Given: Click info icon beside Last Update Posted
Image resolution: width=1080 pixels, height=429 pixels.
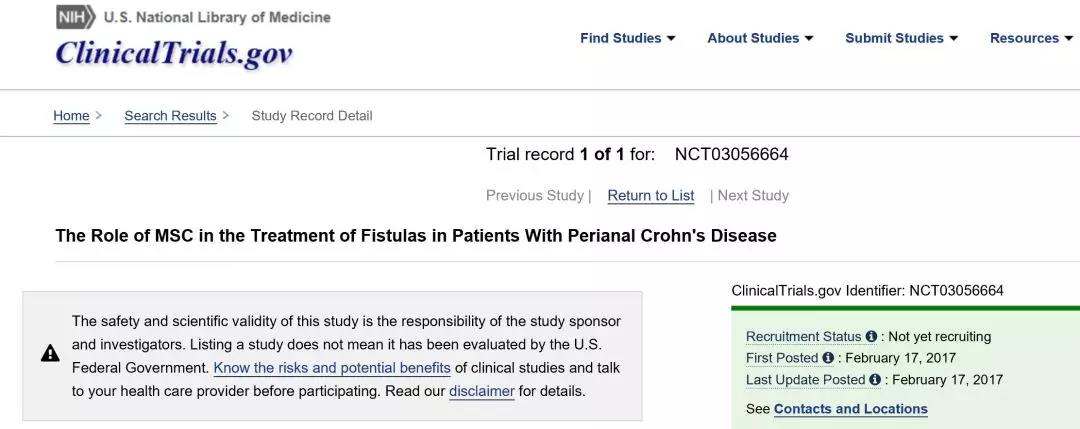Looking at the screenshot, I should 875,380.
